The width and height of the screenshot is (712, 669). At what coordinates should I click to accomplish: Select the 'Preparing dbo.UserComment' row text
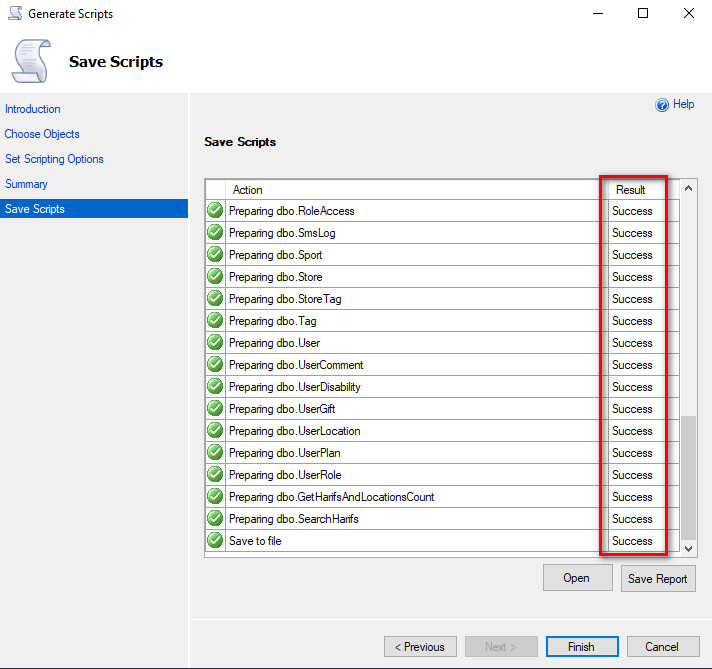point(296,365)
